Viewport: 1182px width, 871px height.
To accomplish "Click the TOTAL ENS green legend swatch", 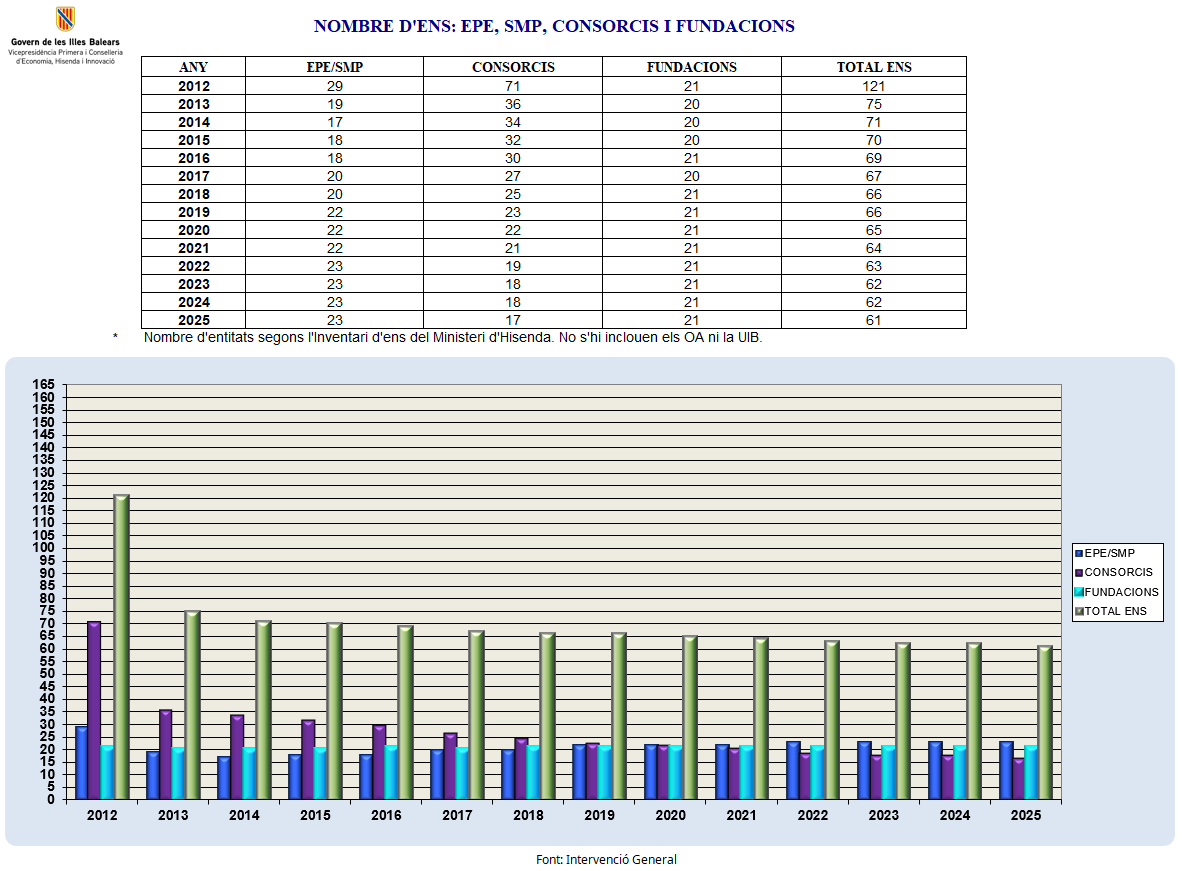I will pyautogui.click(x=1079, y=612).
